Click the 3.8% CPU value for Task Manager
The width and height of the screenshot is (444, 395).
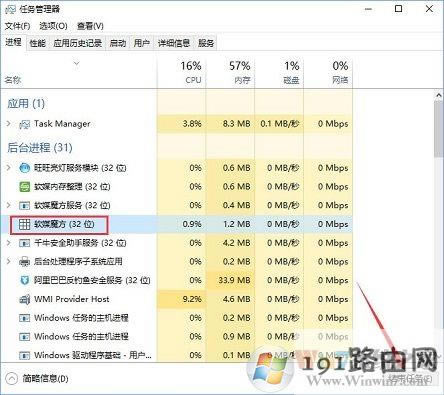(x=192, y=124)
